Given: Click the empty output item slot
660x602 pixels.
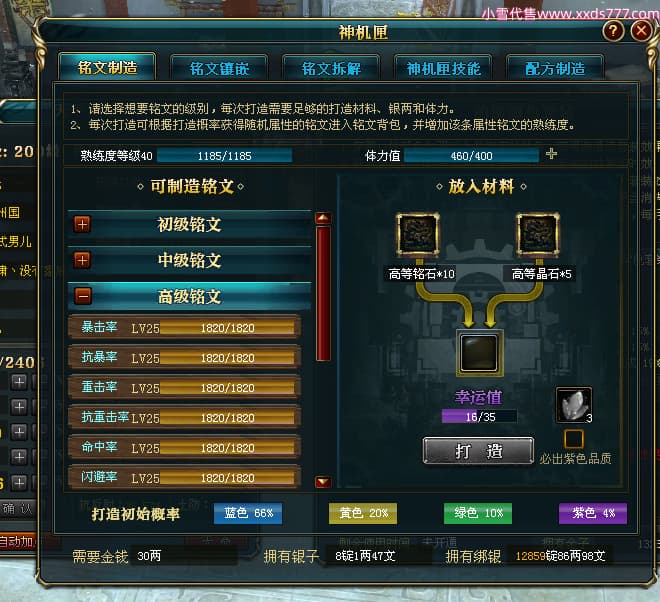Looking at the screenshot, I should (479, 353).
